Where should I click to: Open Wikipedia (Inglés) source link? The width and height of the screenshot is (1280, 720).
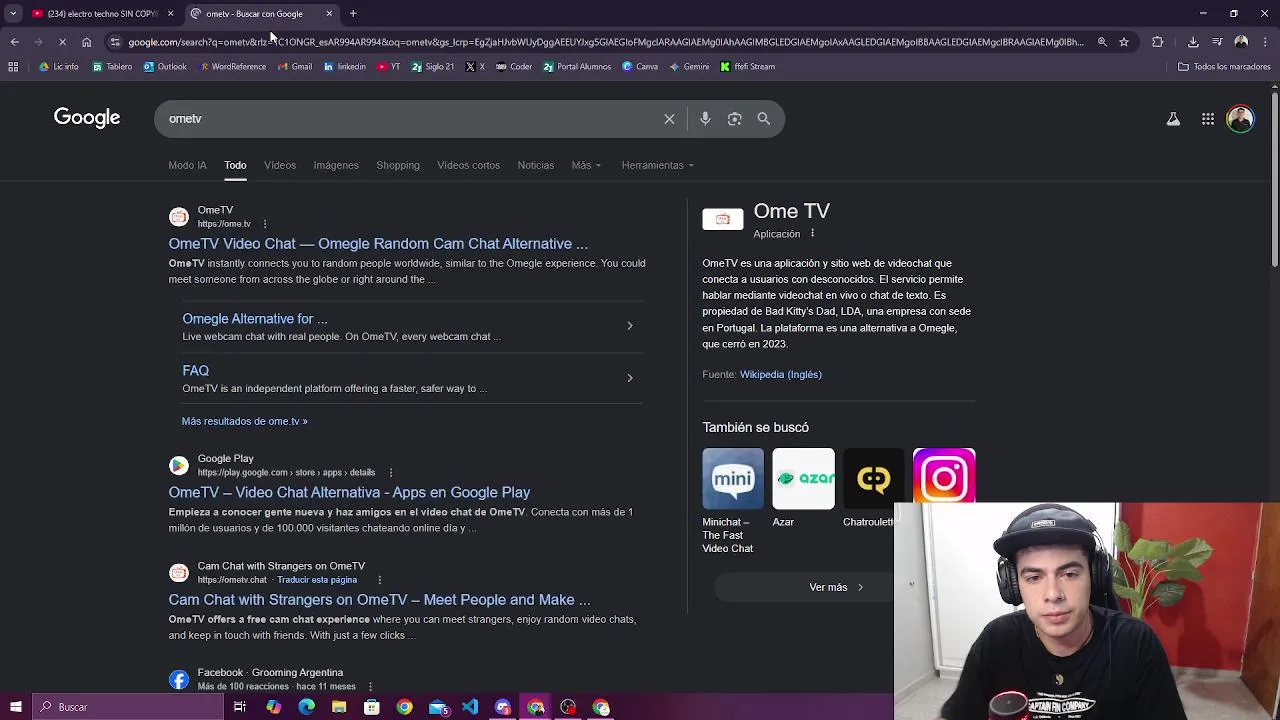781,374
